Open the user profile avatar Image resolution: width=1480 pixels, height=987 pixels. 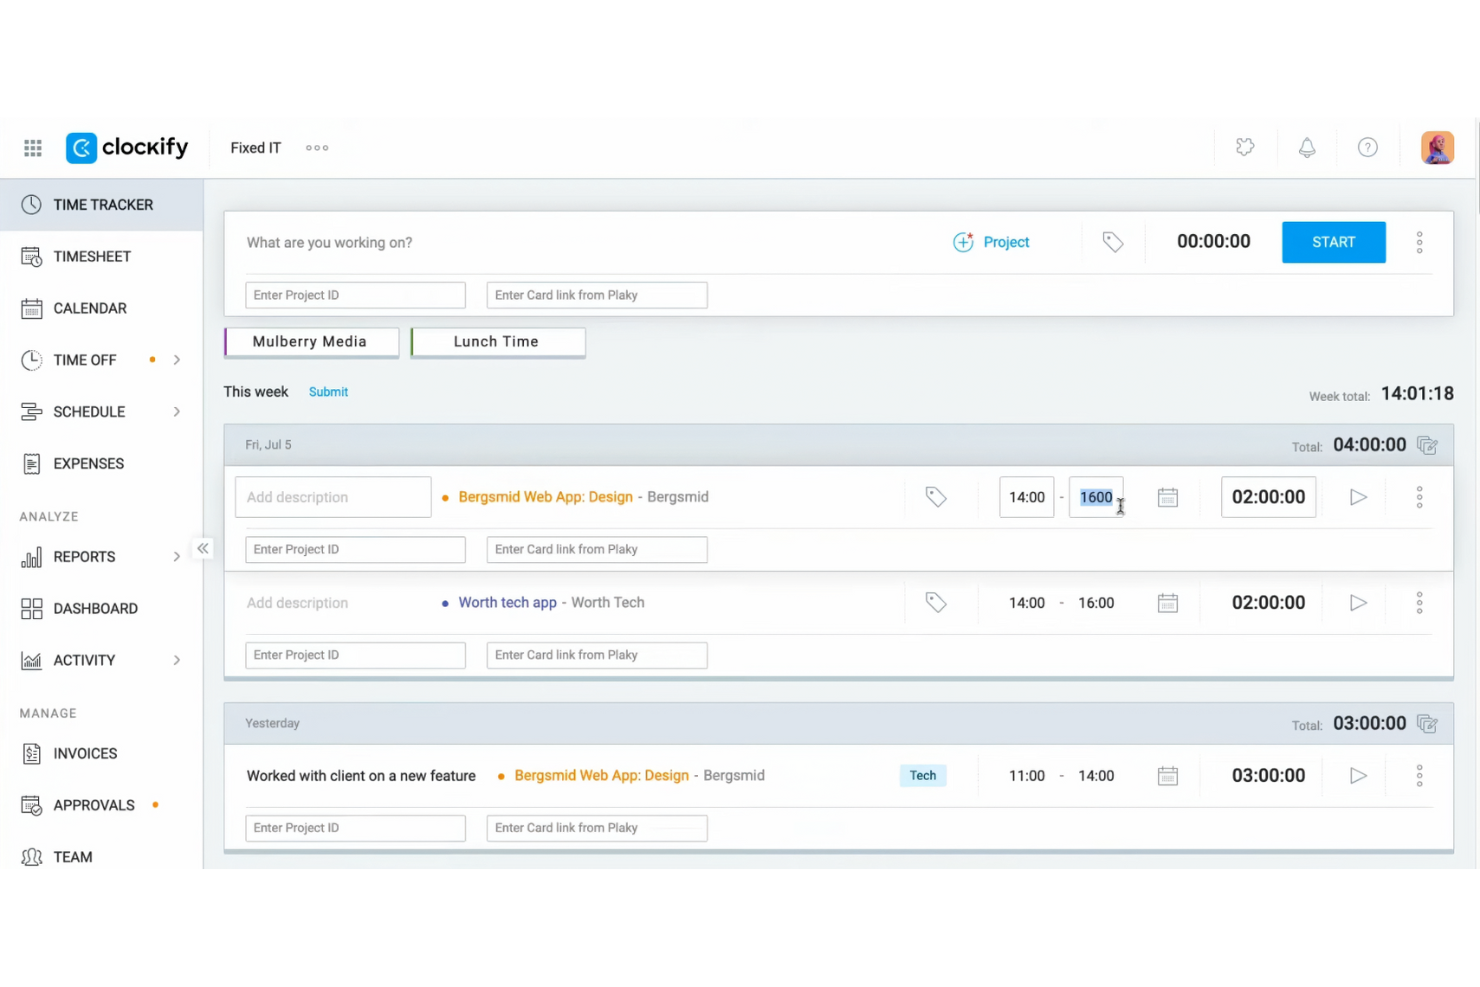[x=1437, y=148]
